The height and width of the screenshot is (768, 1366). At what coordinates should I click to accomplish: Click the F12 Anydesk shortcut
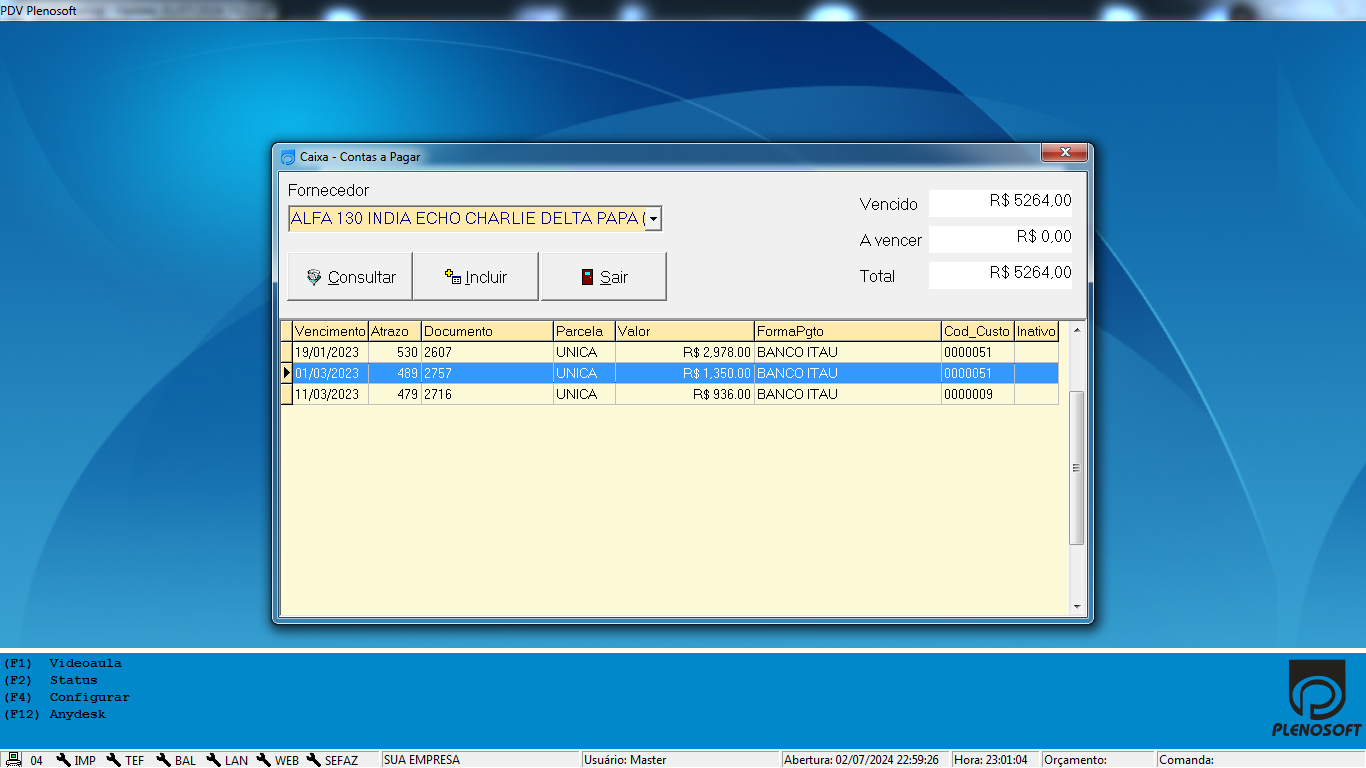tap(54, 714)
